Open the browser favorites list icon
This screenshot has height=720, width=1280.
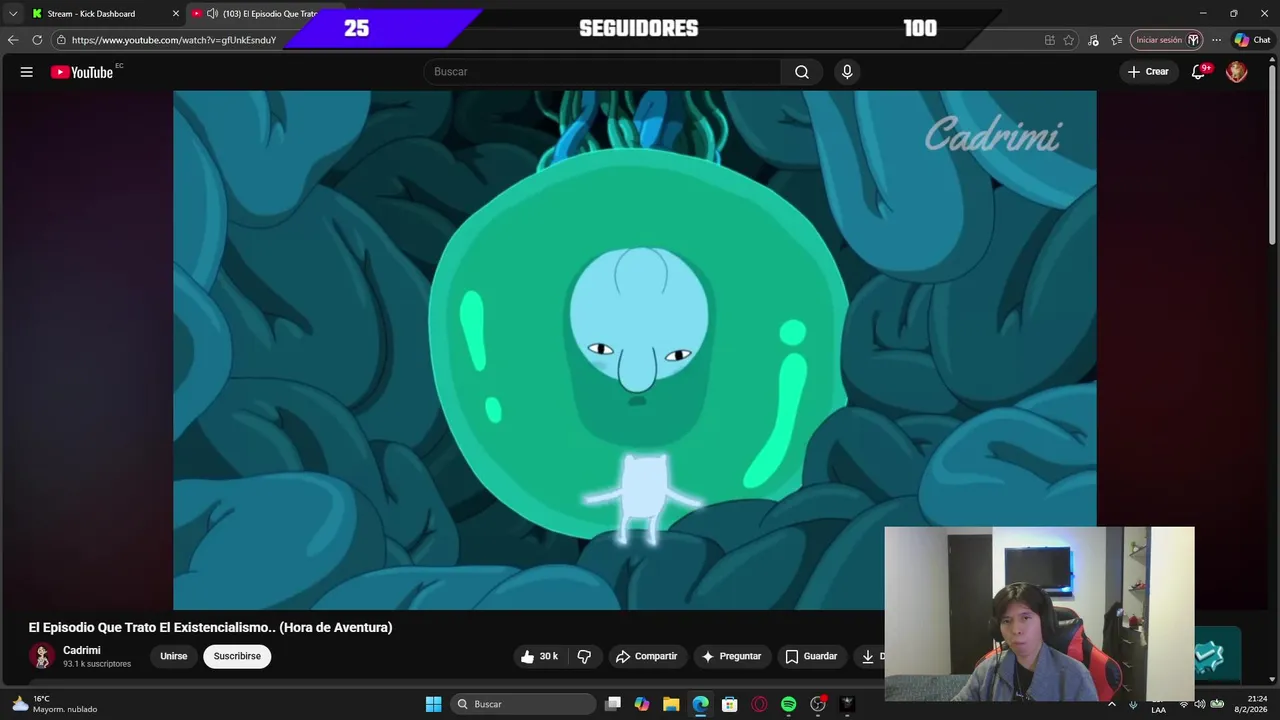pos(1117,40)
